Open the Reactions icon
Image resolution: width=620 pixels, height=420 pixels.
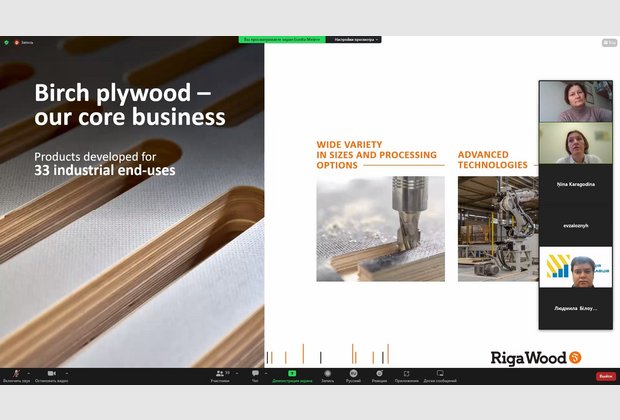pos(379,373)
